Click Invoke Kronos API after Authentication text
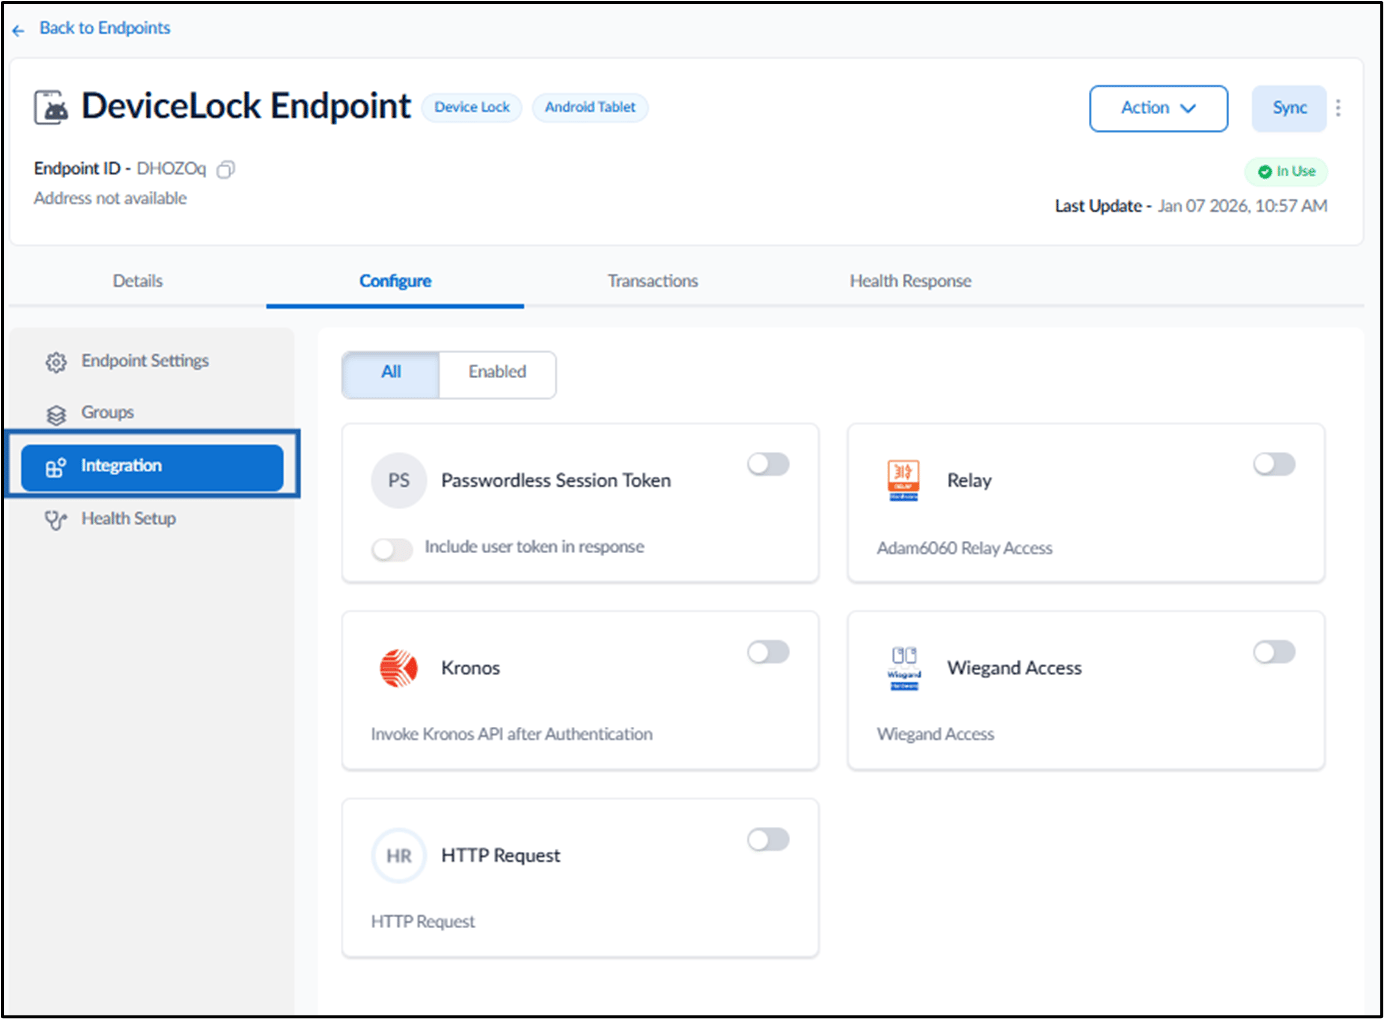This screenshot has width=1384, height=1019. pyautogui.click(x=511, y=734)
